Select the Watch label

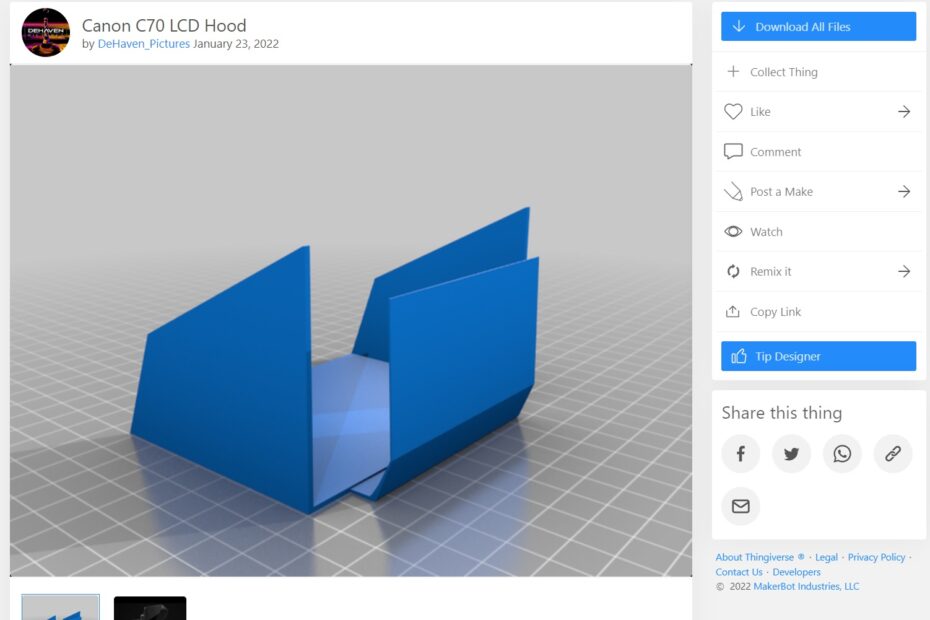tap(766, 231)
